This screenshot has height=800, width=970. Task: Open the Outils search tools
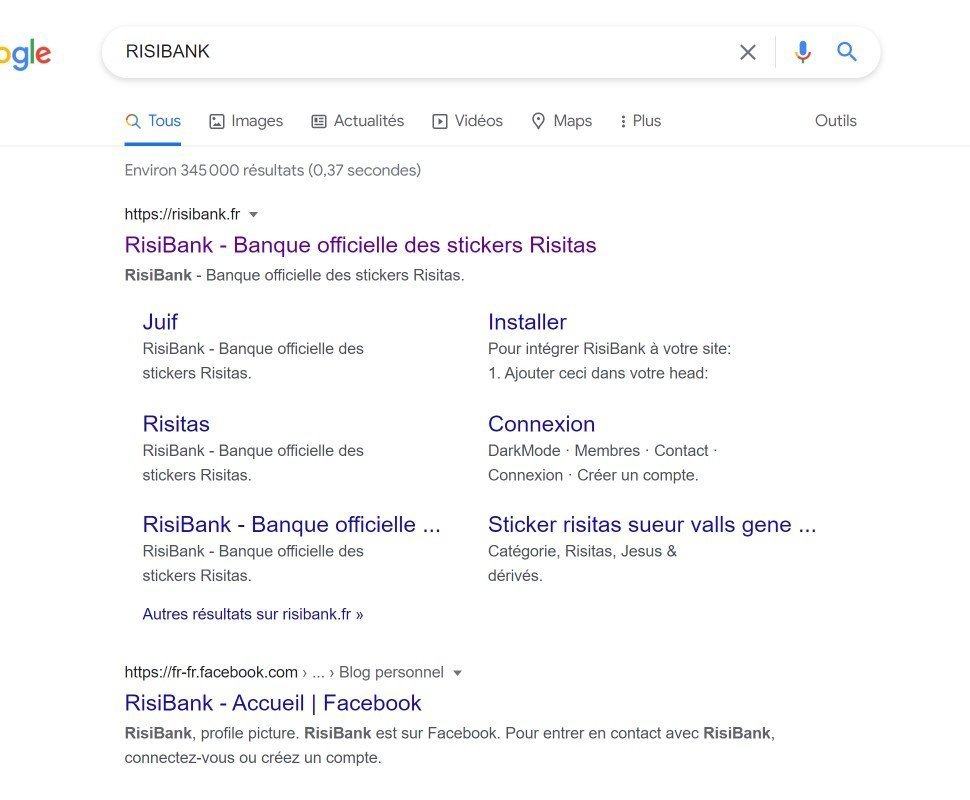click(x=835, y=121)
